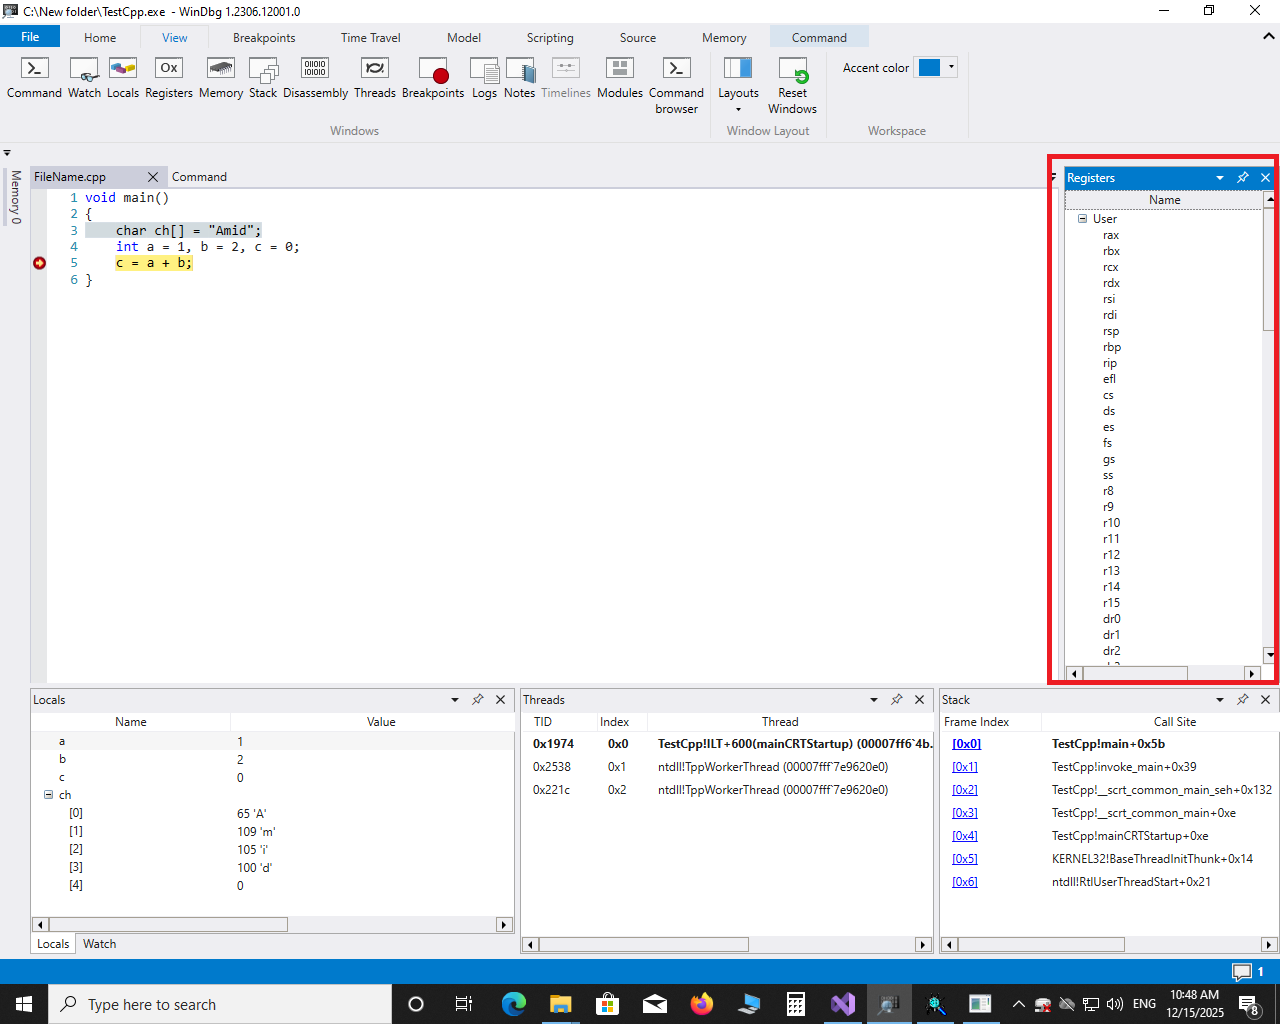1280x1024 pixels.
Task: Switch to the Breakpoints ribbon tab
Action: point(264,38)
